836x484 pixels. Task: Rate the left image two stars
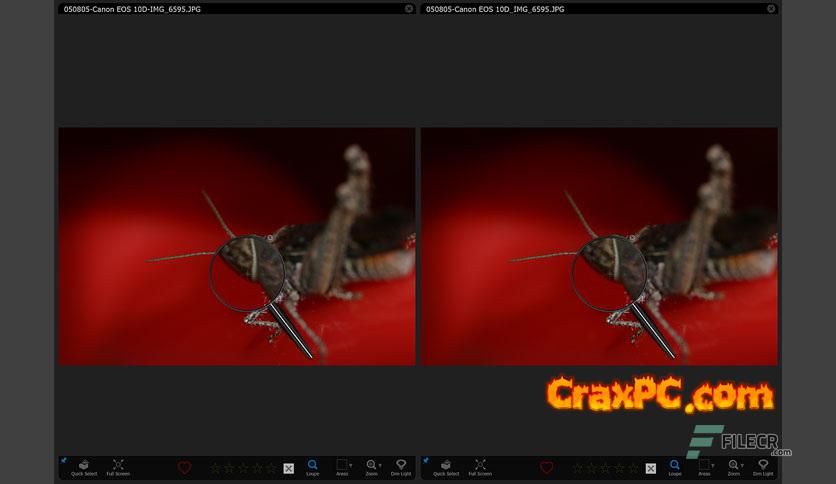point(229,469)
